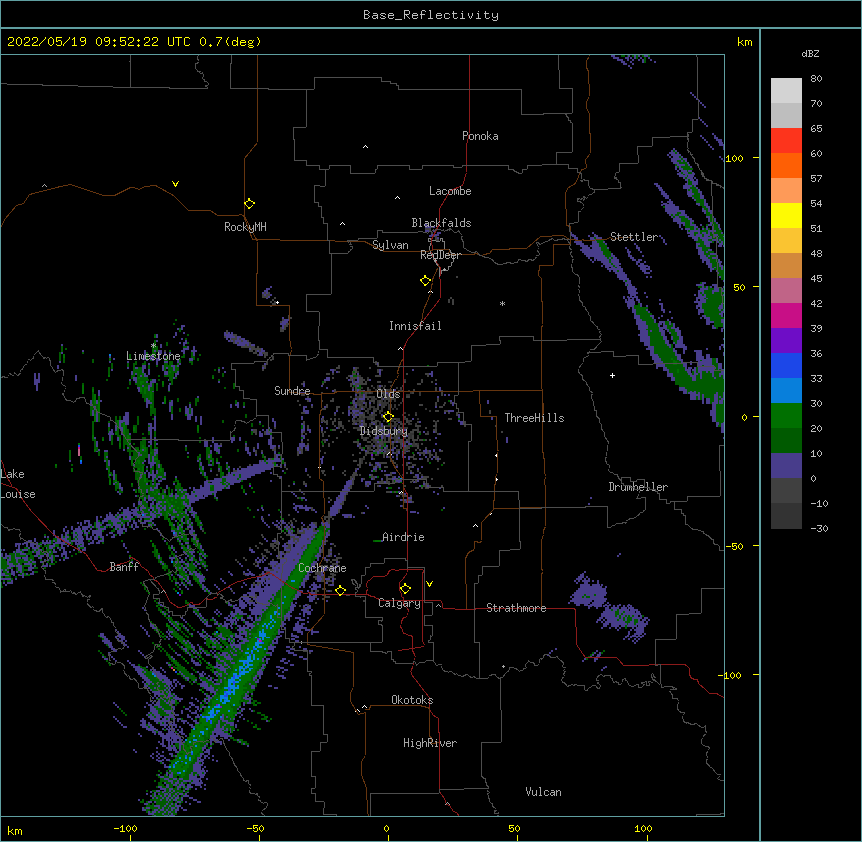Click the -50 tick on right axis
Image resolution: width=862 pixels, height=842 pixels.
736,546
